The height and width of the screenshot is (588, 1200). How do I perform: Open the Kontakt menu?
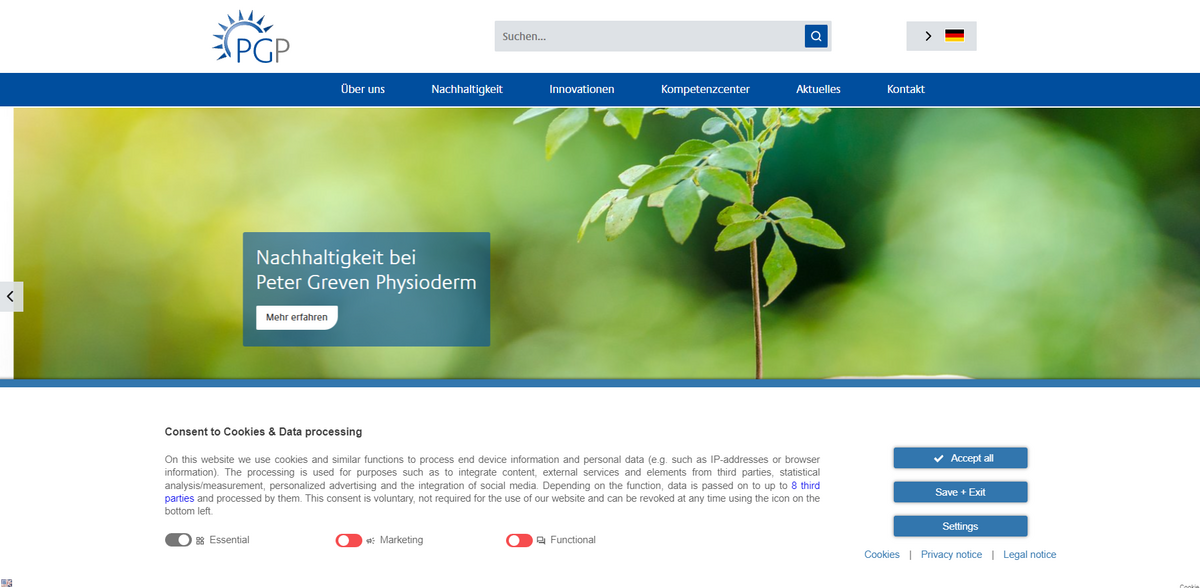(906, 89)
